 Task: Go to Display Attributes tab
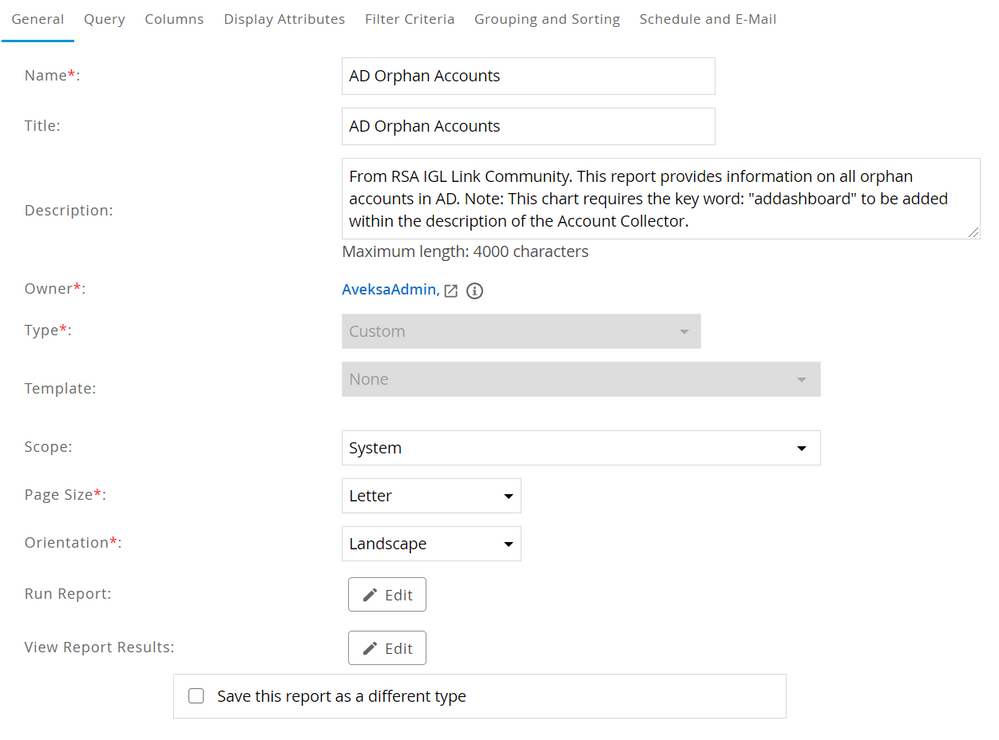tap(284, 19)
